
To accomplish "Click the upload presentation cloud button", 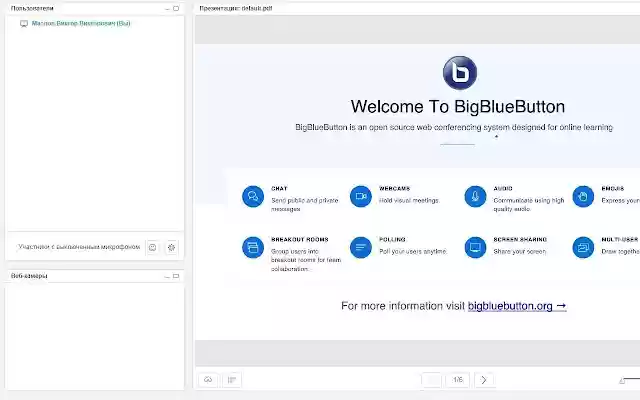I will point(208,380).
